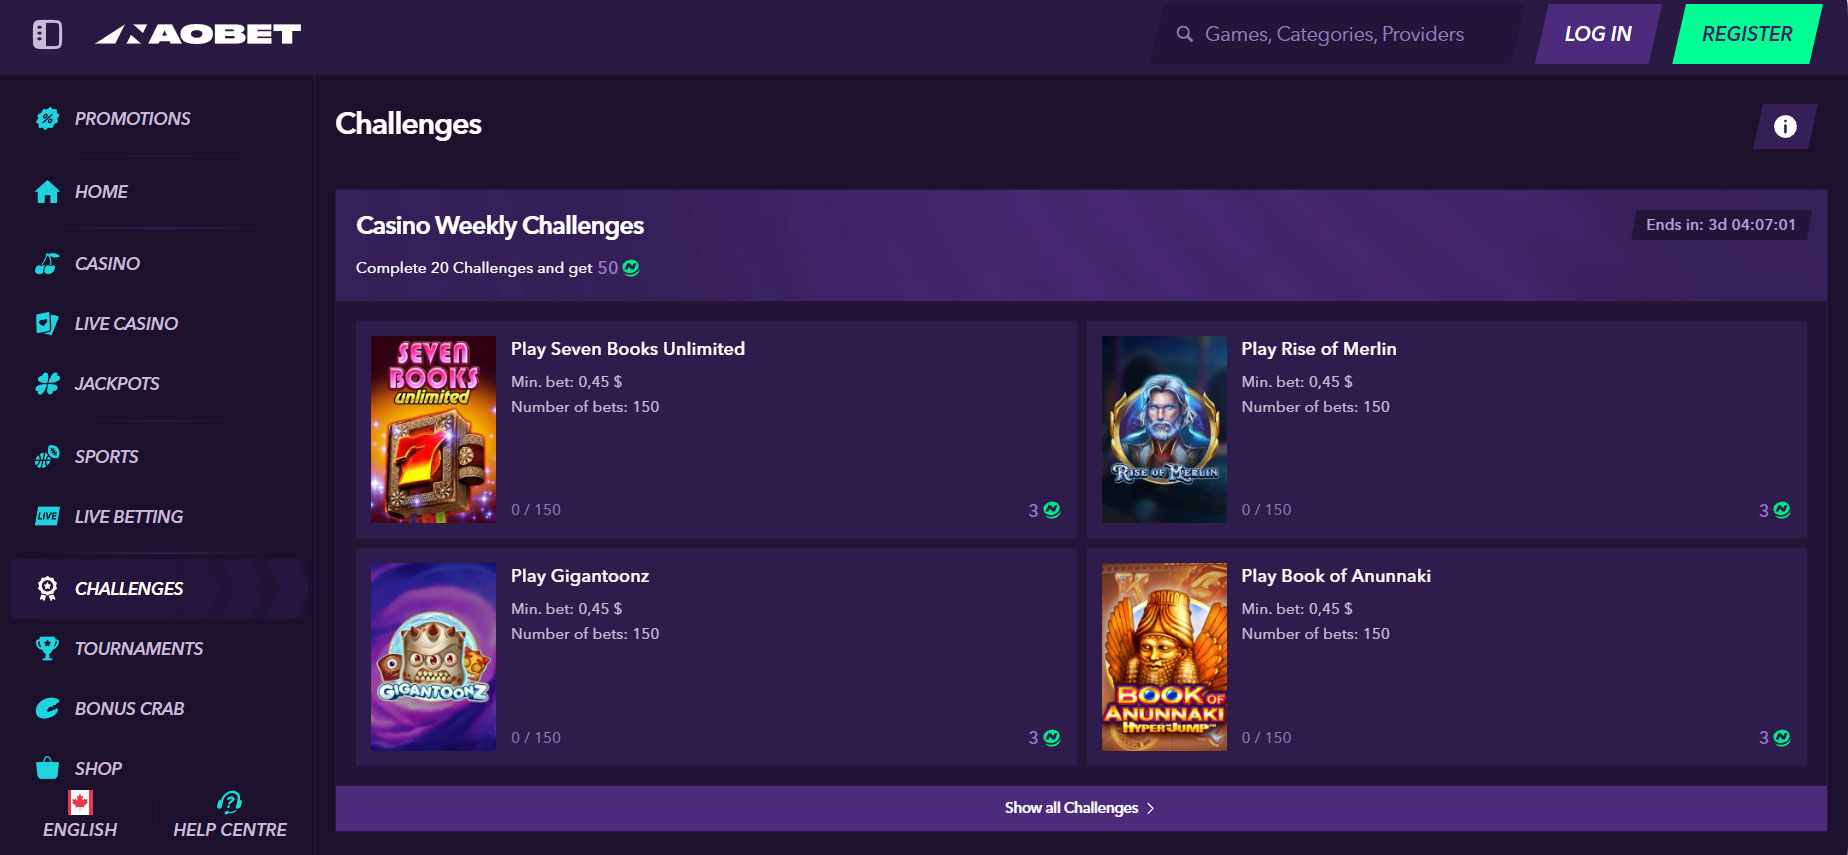Viewport: 1848px width, 855px height.
Task: Open Book of Anunnaki game thumbnail
Action: pyautogui.click(x=1164, y=657)
